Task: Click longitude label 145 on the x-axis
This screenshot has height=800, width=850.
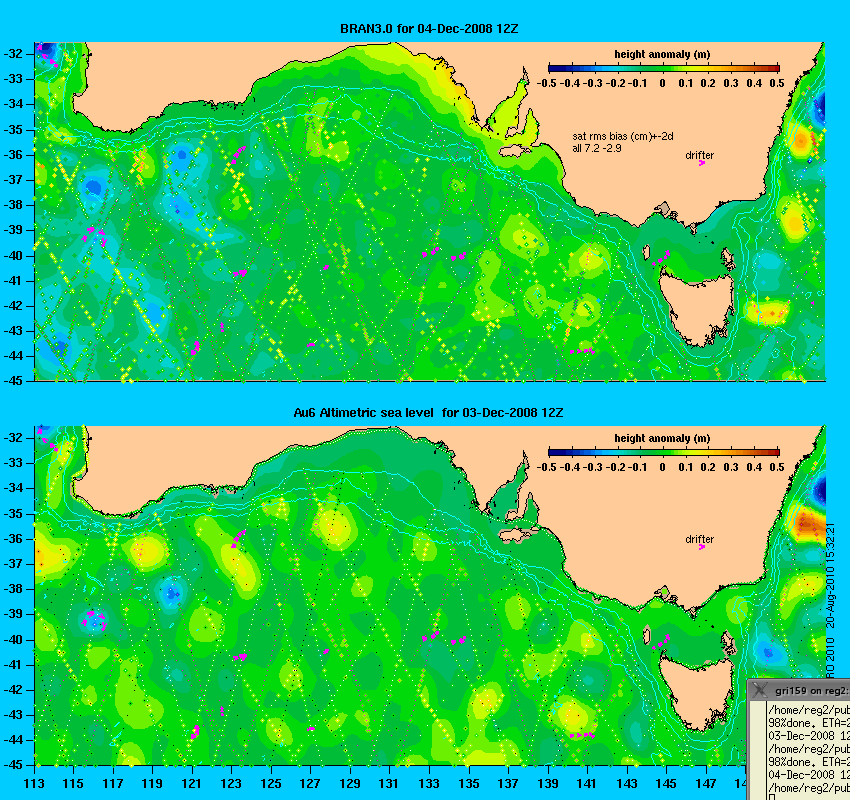Action: pos(667,784)
